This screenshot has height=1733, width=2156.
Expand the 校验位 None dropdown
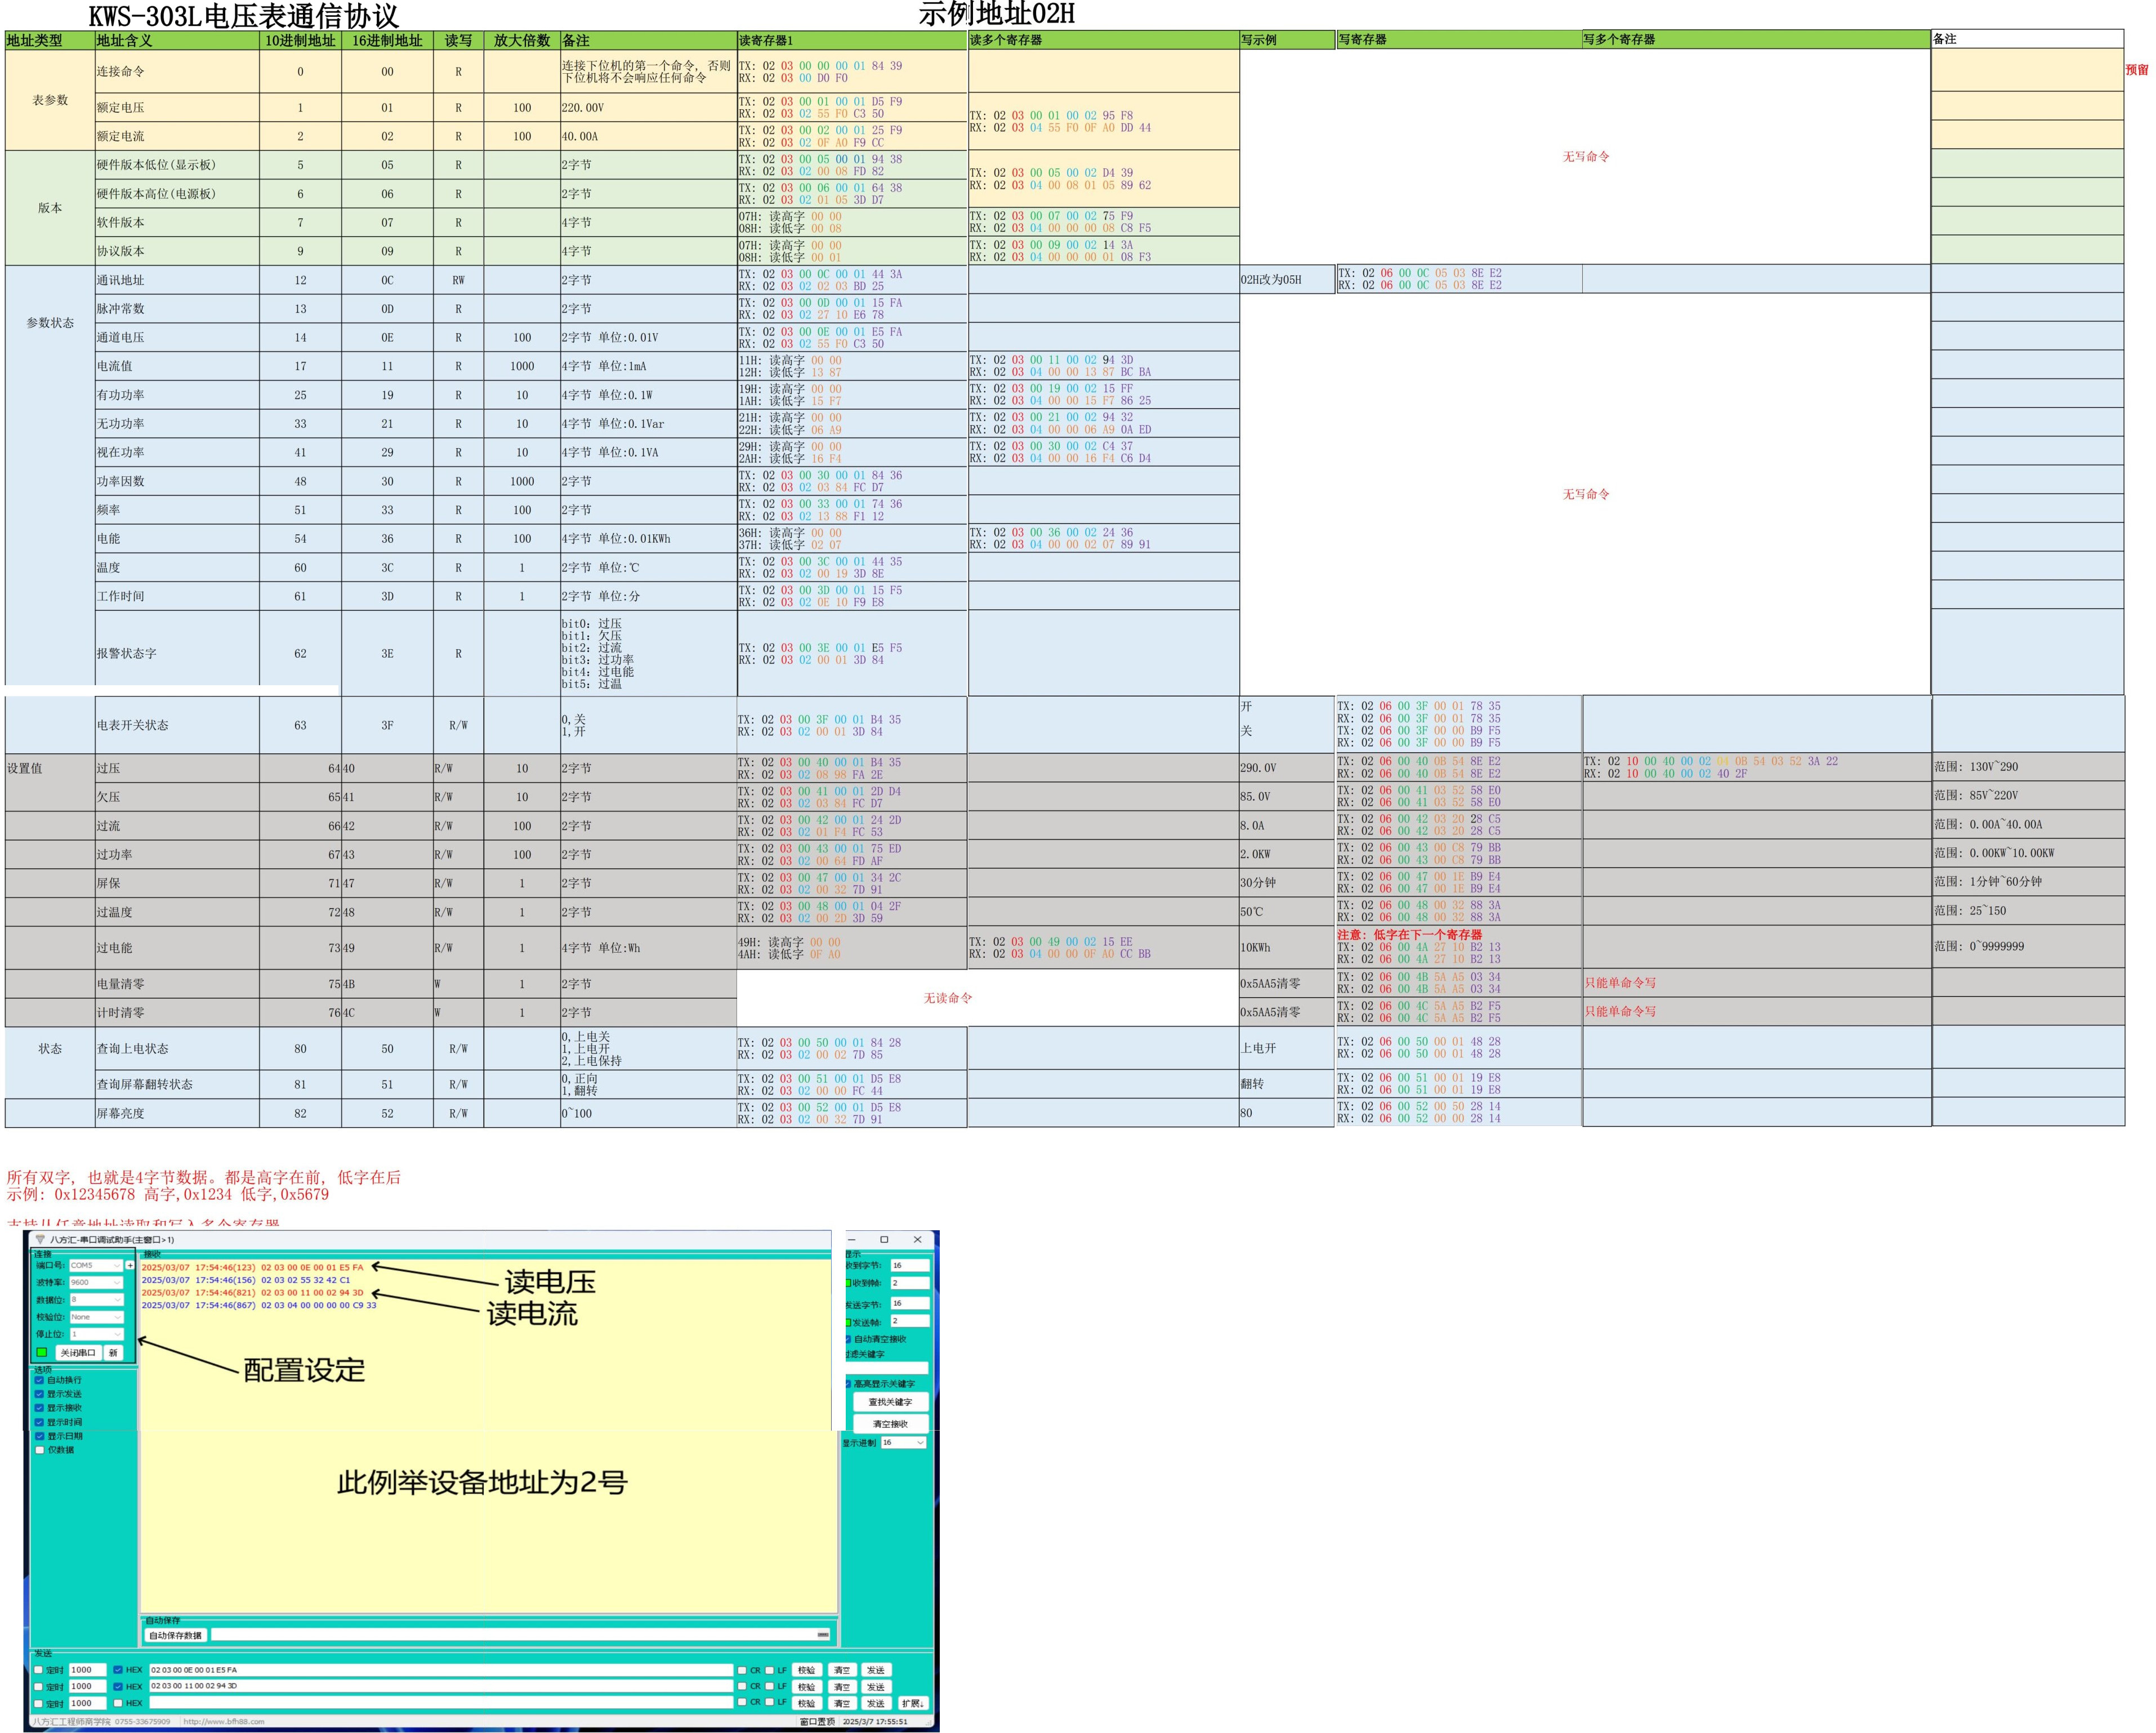click(x=96, y=1317)
